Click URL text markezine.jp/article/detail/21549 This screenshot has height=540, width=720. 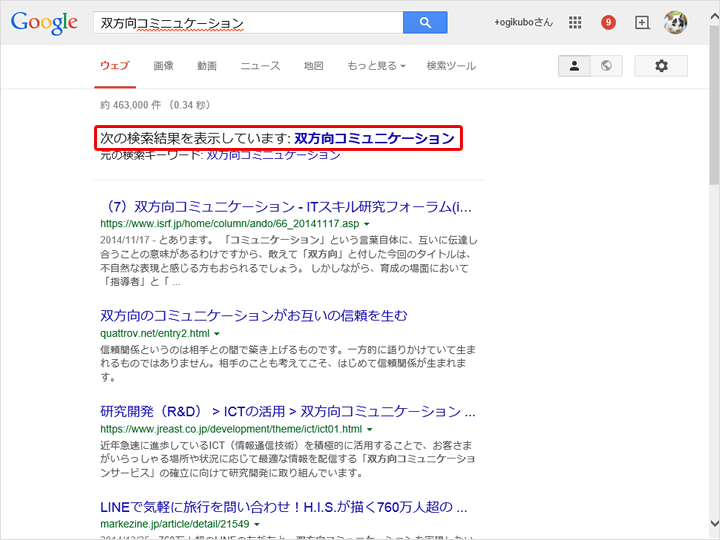pos(174,524)
